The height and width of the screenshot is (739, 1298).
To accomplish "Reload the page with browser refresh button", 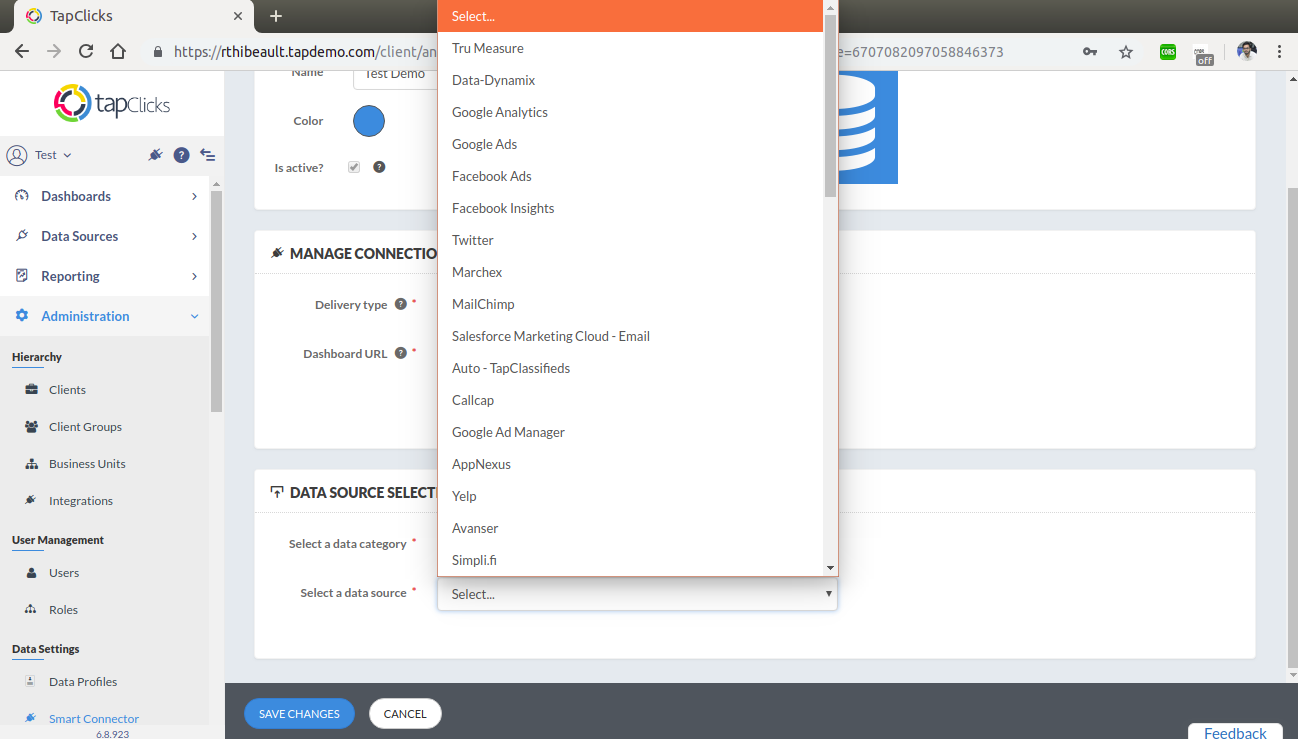I will point(86,52).
